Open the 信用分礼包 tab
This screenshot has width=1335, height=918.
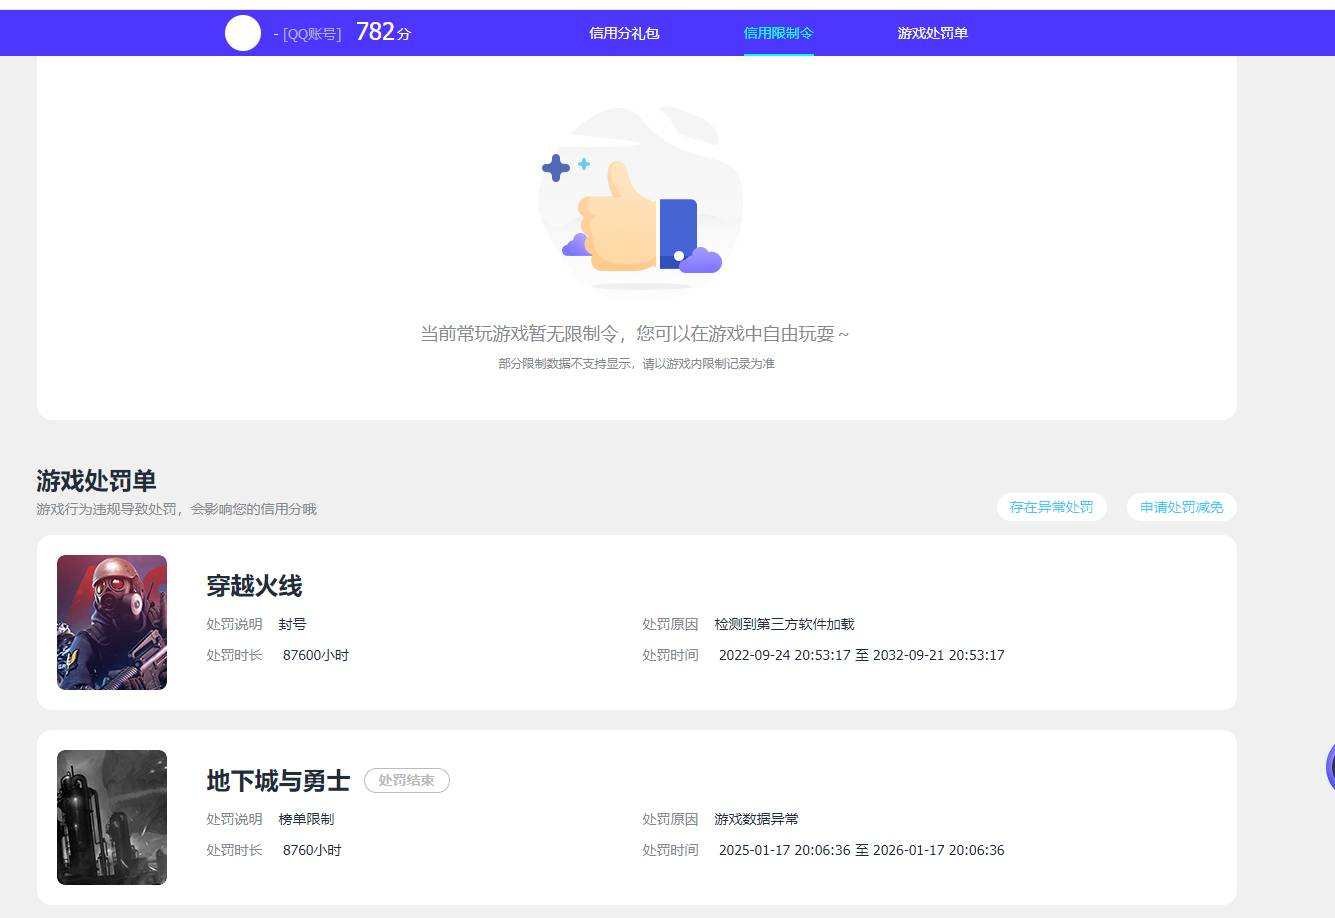coord(624,33)
